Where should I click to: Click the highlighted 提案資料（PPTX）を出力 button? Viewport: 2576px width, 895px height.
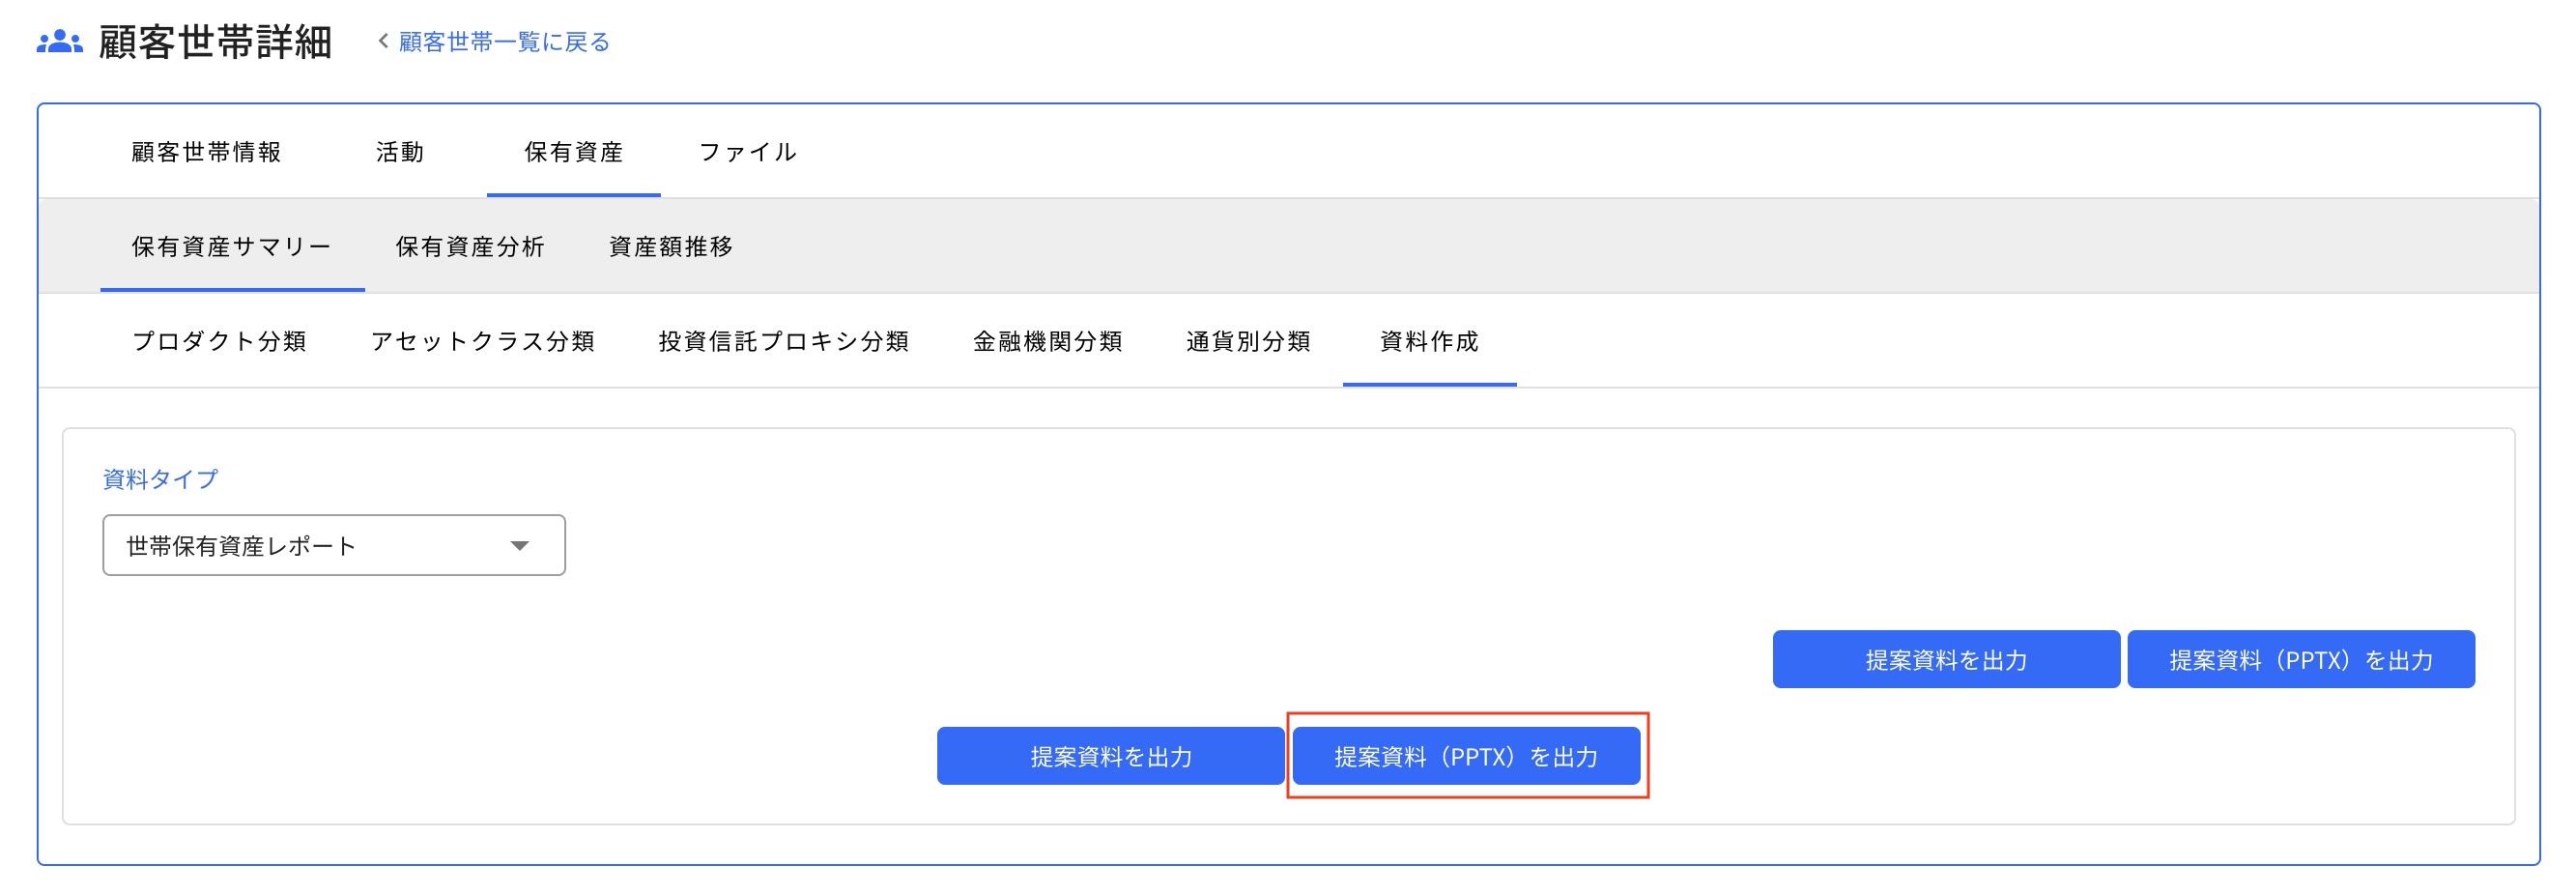(1467, 755)
